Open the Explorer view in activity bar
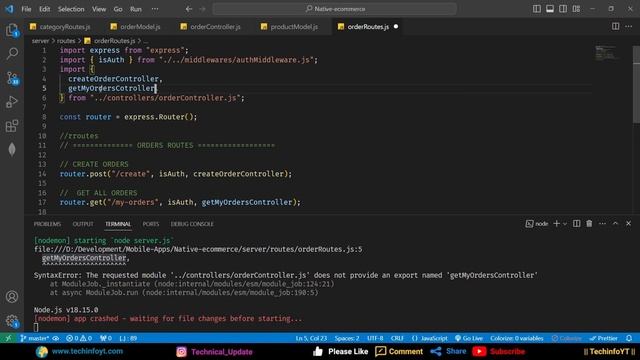This screenshot has width=640, height=360. pos(12,30)
